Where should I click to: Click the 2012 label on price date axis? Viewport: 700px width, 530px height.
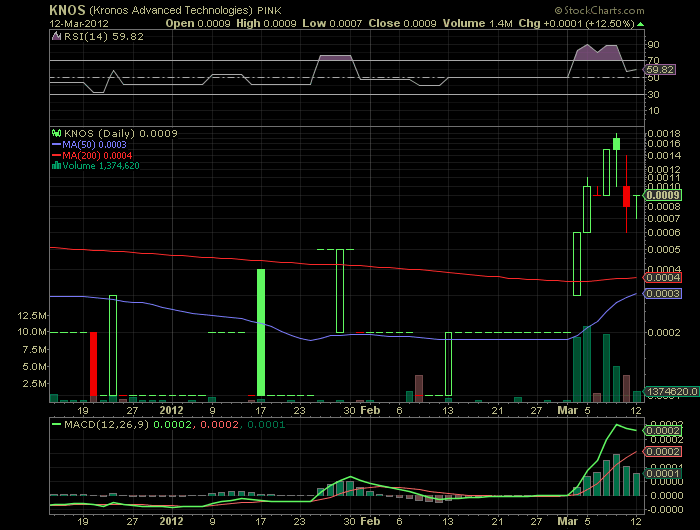pos(172,409)
